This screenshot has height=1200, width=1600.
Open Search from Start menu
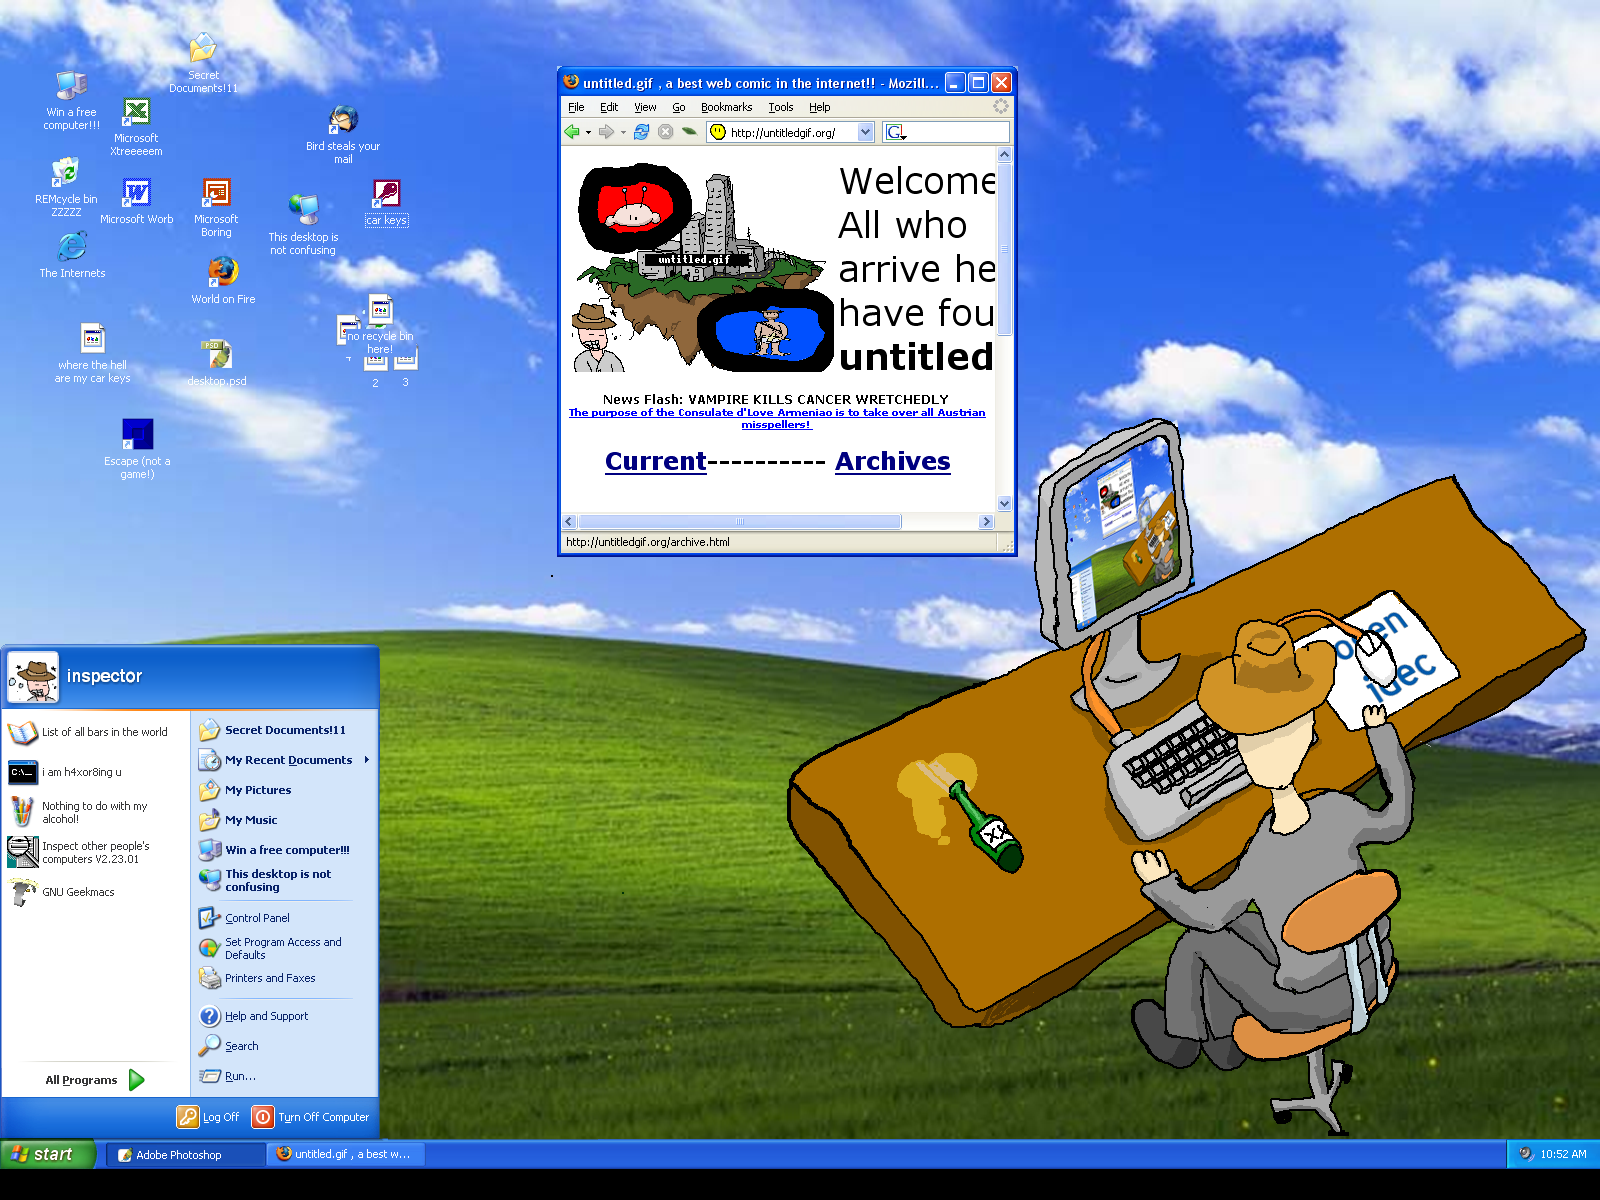click(x=284, y=1046)
